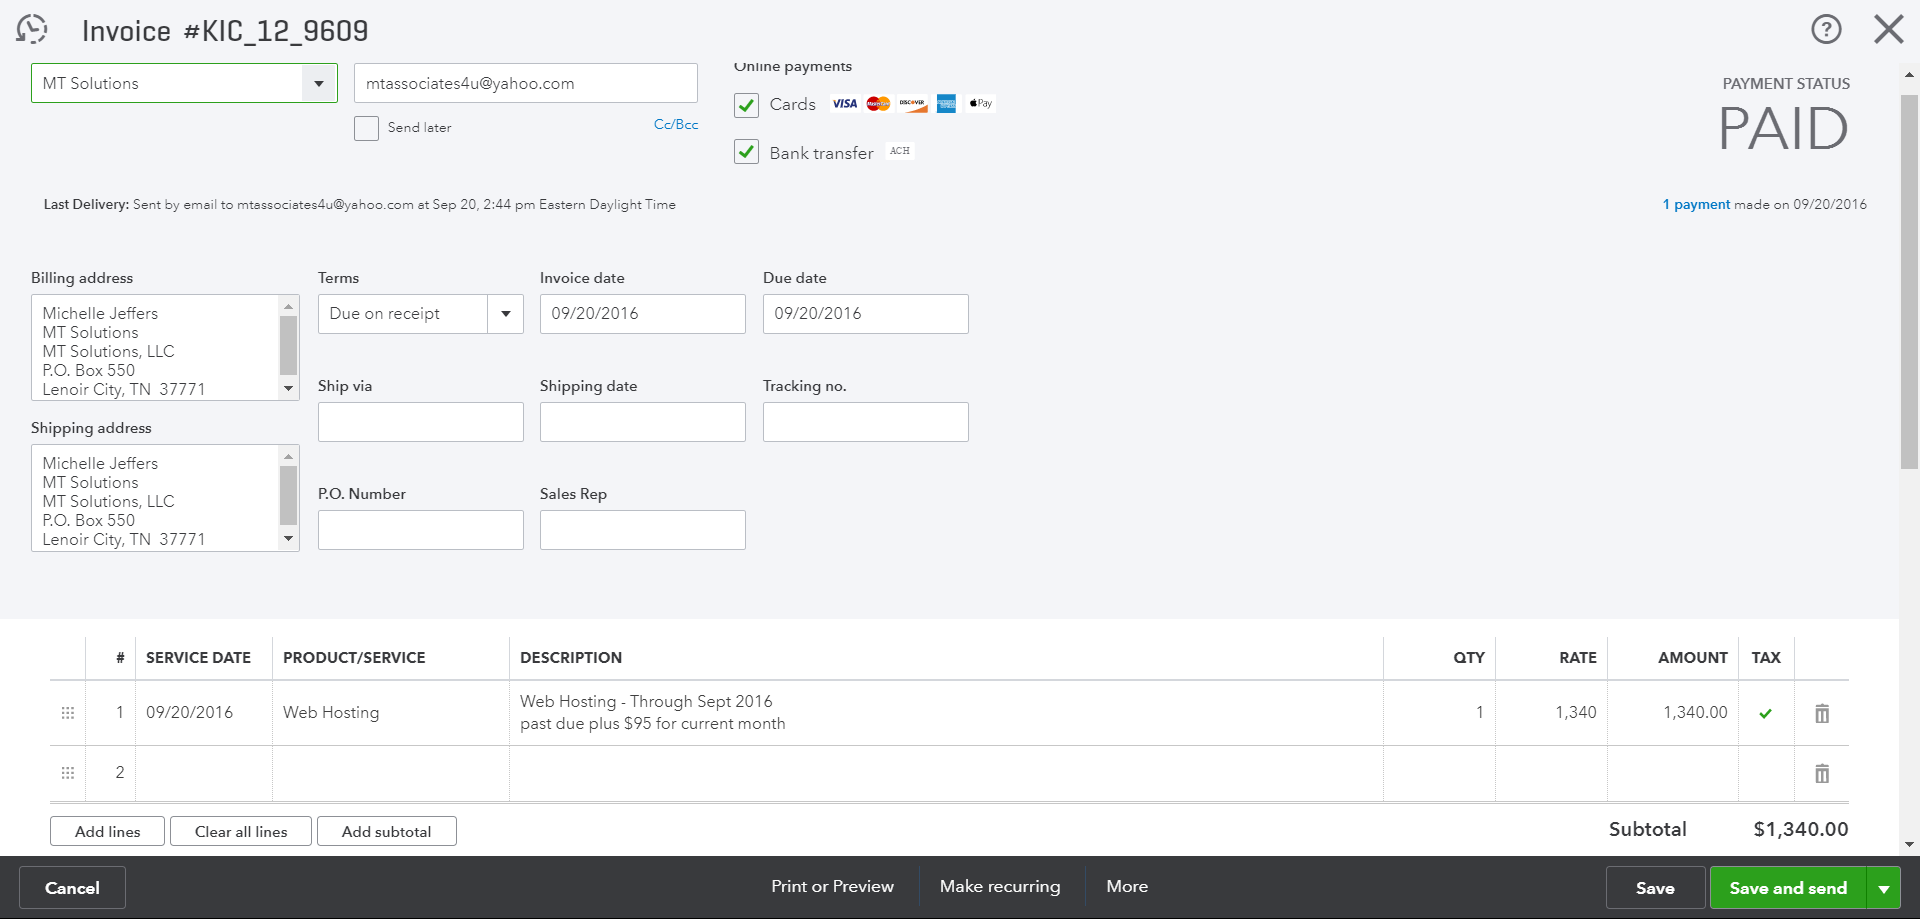Delete line 1 with trash icon
This screenshot has width=1920, height=919.
(1822, 713)
